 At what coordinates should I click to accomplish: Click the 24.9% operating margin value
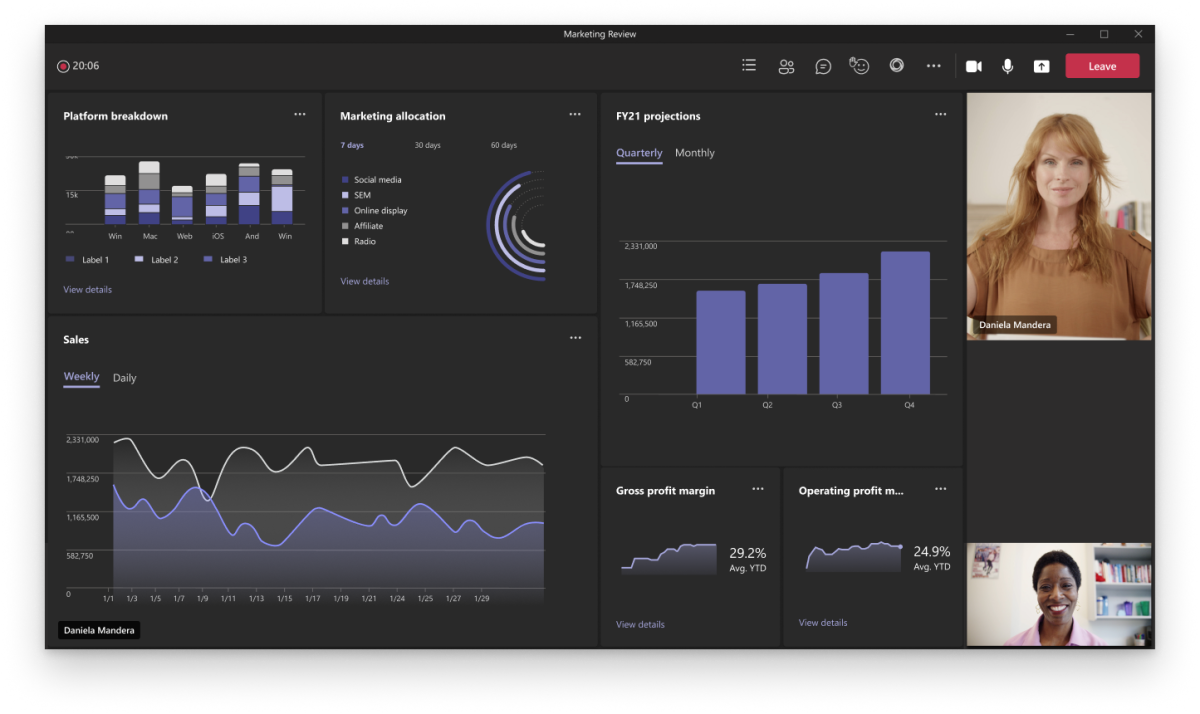click(932, 551)
